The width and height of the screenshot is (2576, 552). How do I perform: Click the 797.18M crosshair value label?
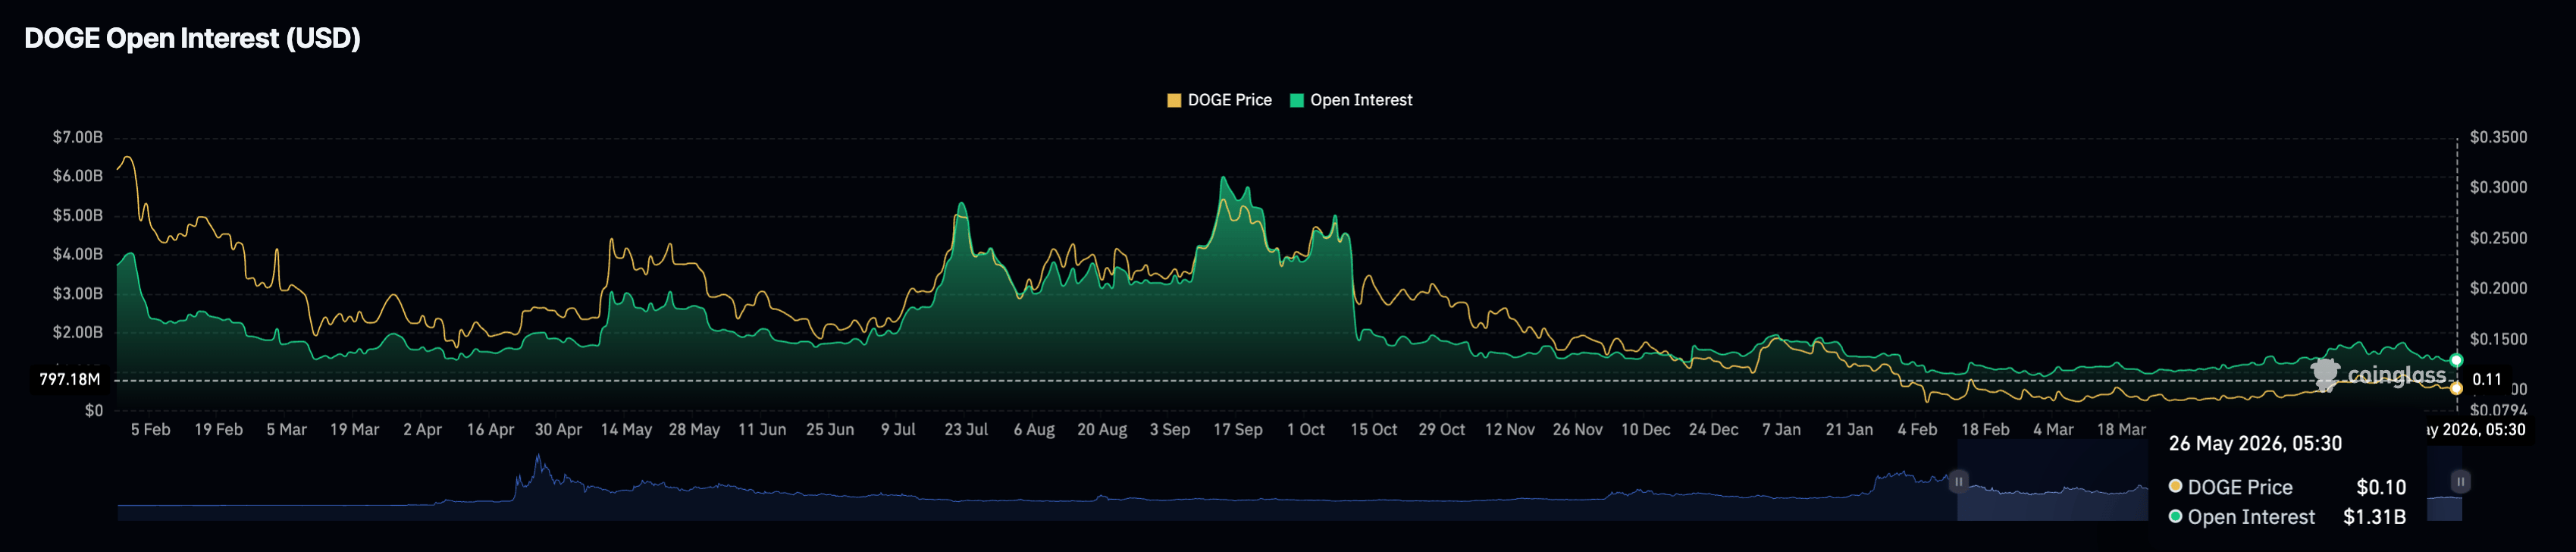pyautogui.click(x=70, y=380)
